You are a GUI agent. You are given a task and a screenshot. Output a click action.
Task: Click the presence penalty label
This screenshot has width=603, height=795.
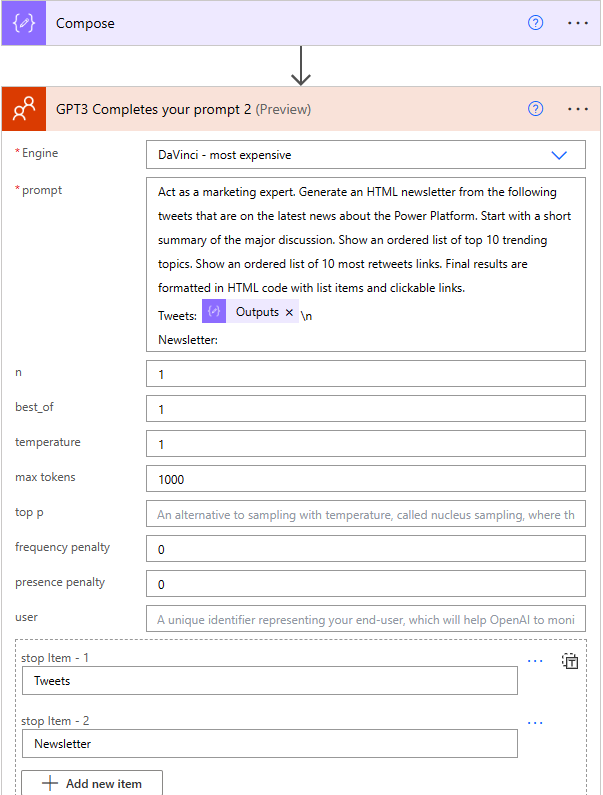[60, 582]
